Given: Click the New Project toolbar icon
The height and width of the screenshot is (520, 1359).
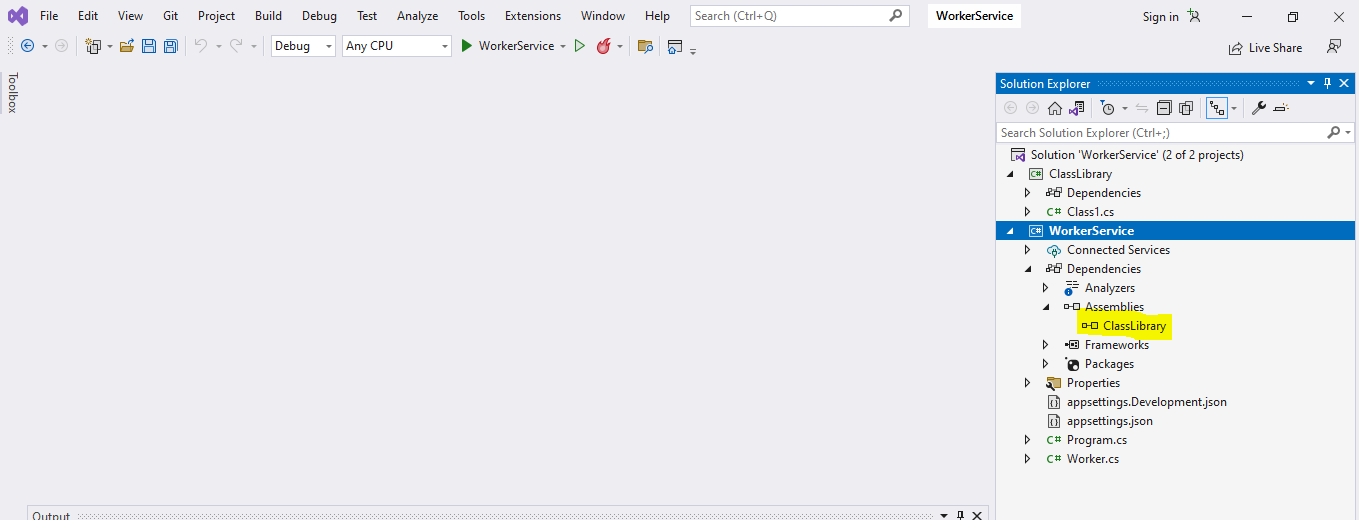Looking at the screenshot, I should pyautogui.click(x=93, y=46).
